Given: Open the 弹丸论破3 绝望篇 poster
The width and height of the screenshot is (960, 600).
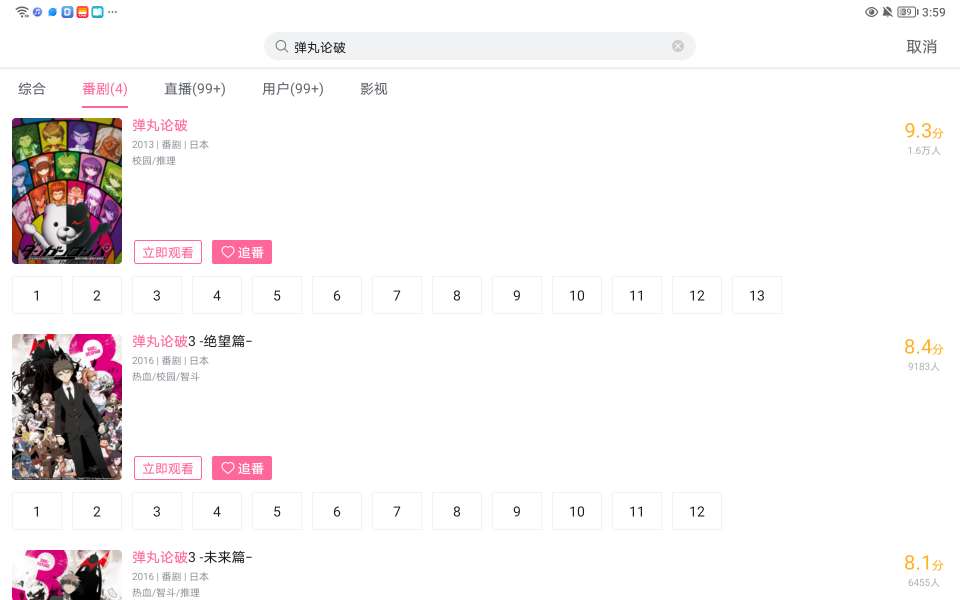Looking at the screenshot, I should [67, 407].
